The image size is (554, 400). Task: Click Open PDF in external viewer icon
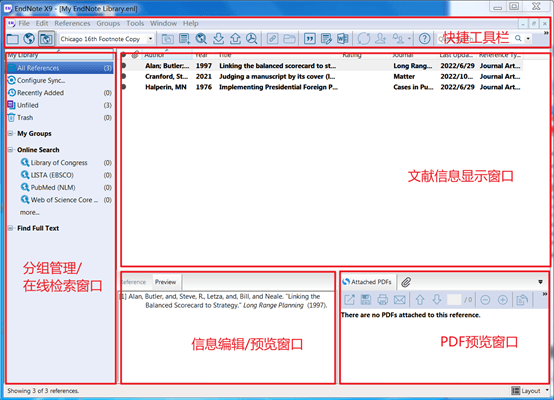(349, 300)
